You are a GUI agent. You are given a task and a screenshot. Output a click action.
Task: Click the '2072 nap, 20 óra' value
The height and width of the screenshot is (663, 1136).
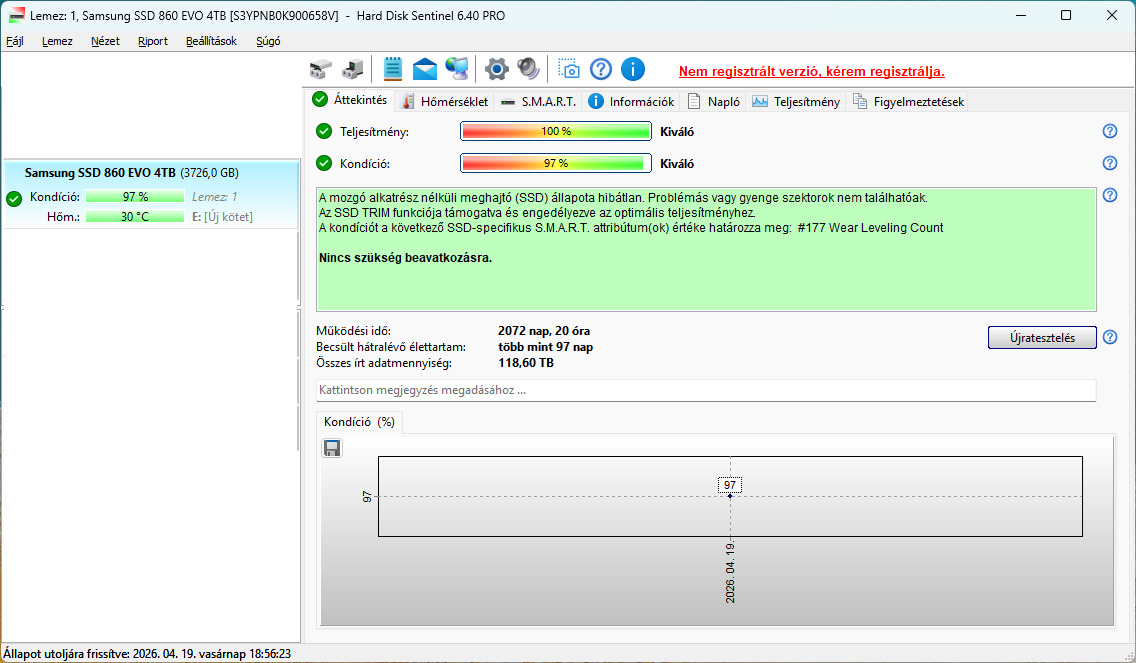[544, 331]
